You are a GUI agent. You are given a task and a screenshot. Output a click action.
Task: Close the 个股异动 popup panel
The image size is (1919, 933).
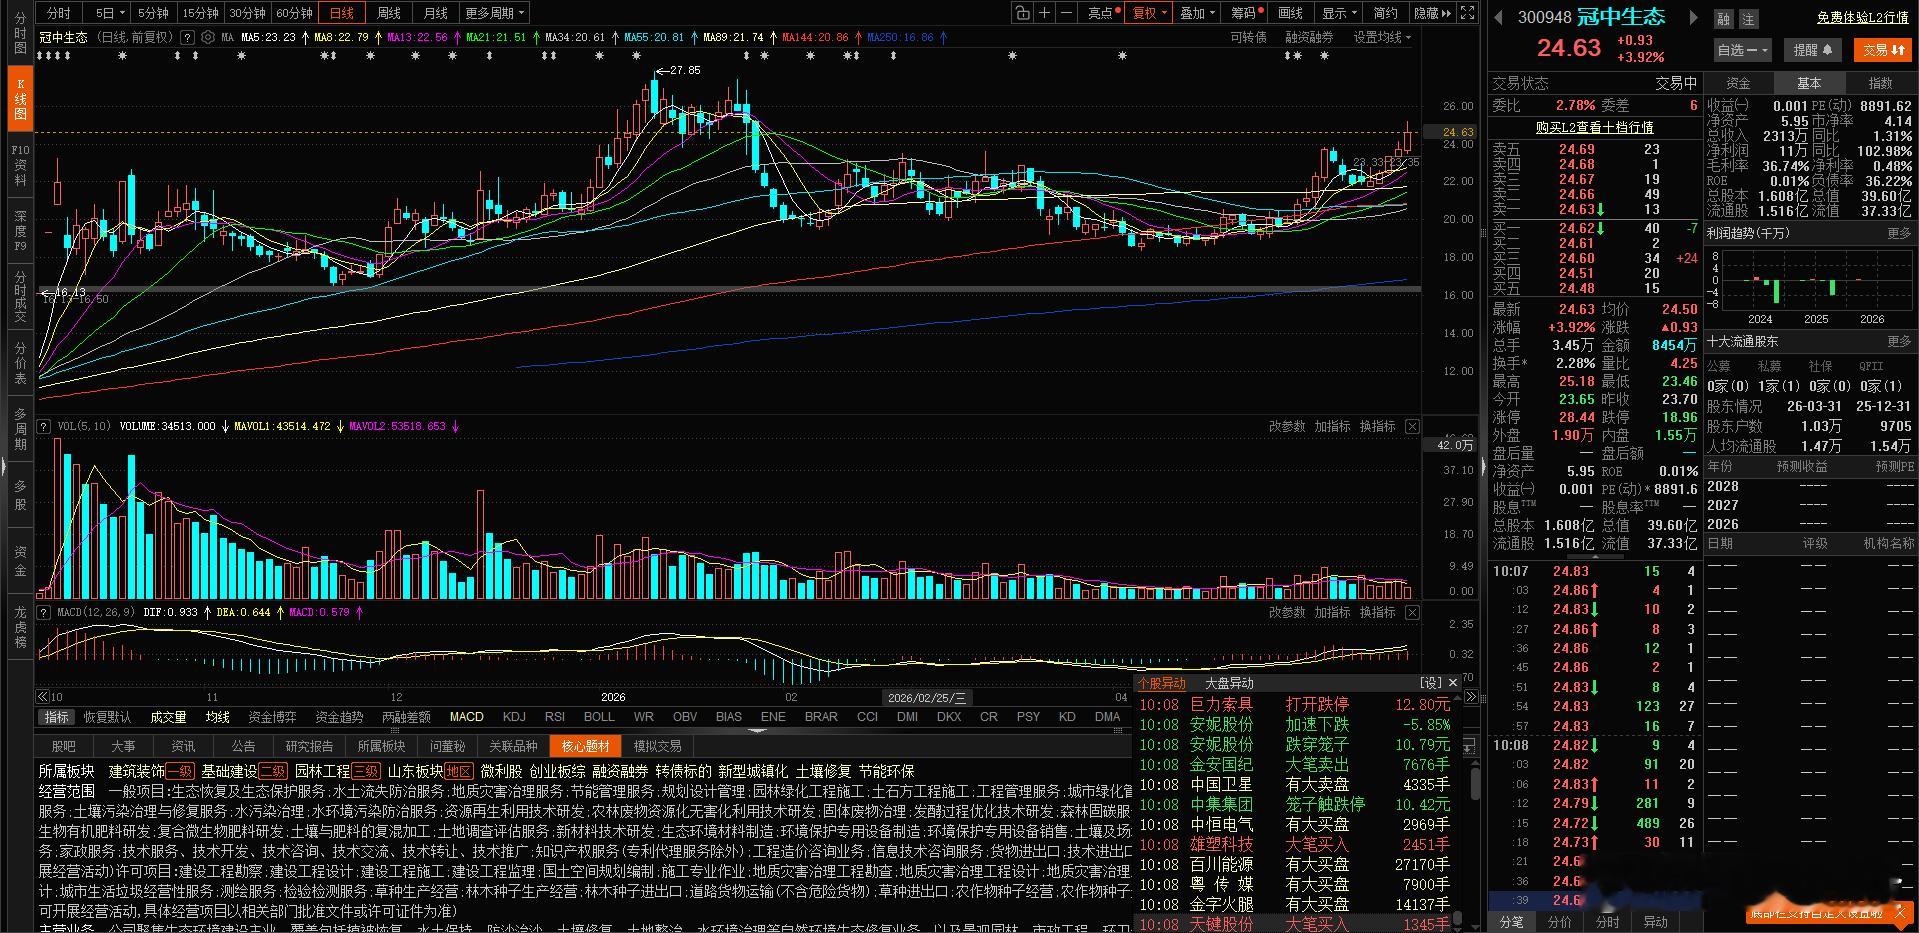pos(1453,683)
